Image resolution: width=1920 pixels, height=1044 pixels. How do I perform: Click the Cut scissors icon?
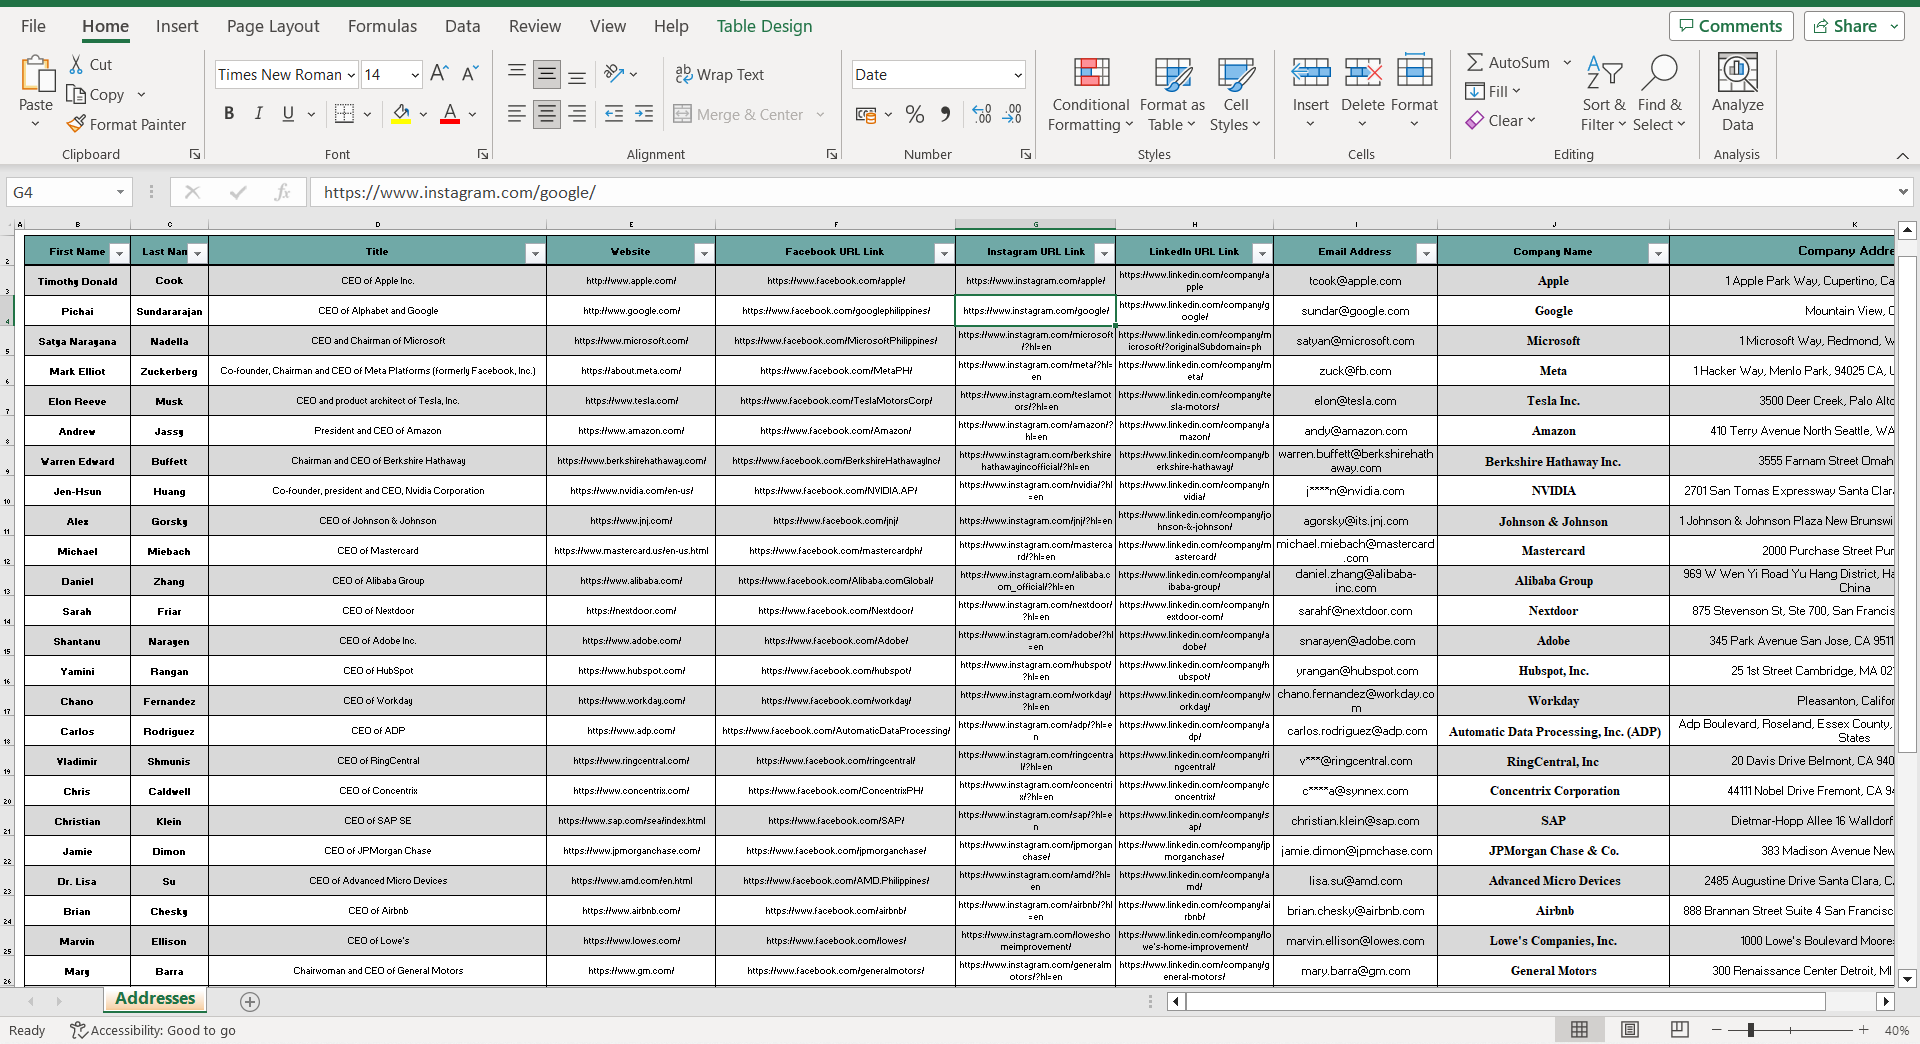tap(76, 65)
